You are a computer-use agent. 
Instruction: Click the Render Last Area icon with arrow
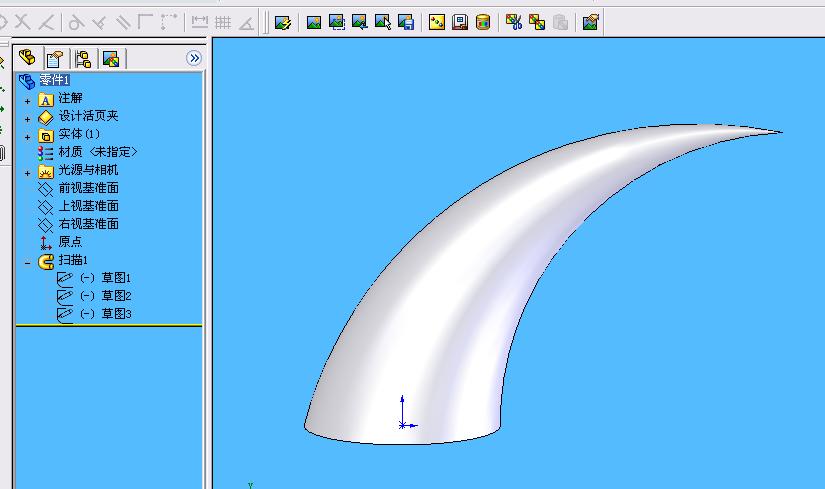click(x=360, y=22)
